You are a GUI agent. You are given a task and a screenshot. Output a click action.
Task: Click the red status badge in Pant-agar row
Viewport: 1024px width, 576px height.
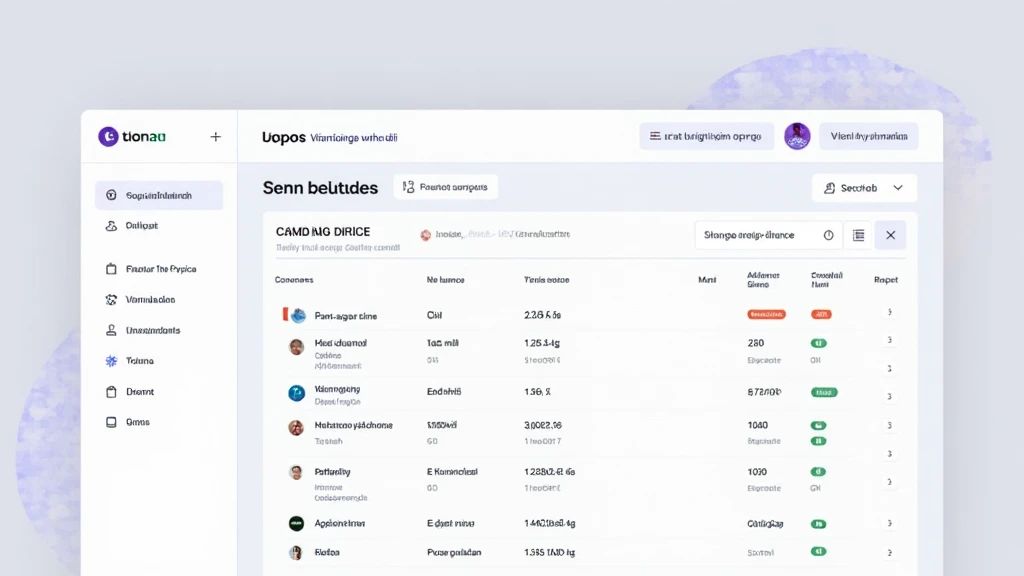pos(766,314)
